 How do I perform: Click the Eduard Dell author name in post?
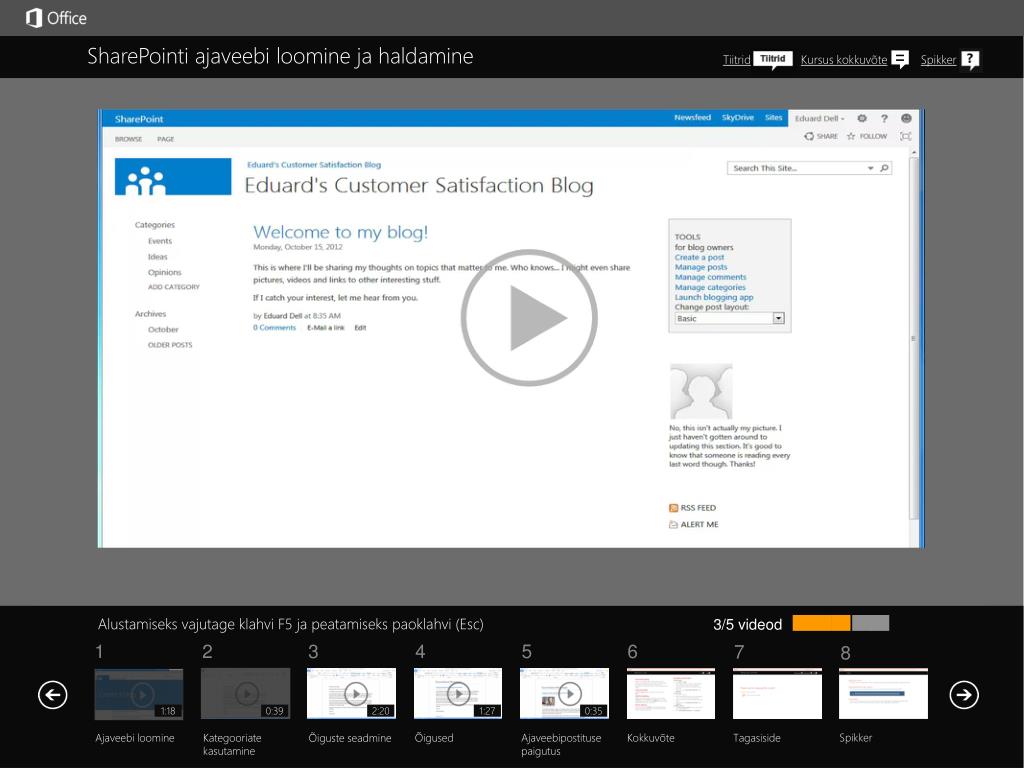[283, 315]
